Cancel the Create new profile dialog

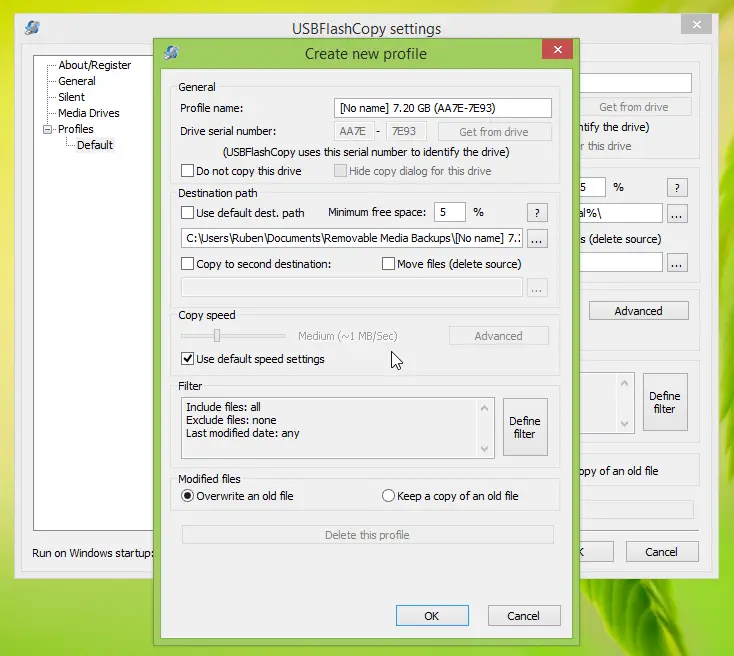tap(524, 615)
